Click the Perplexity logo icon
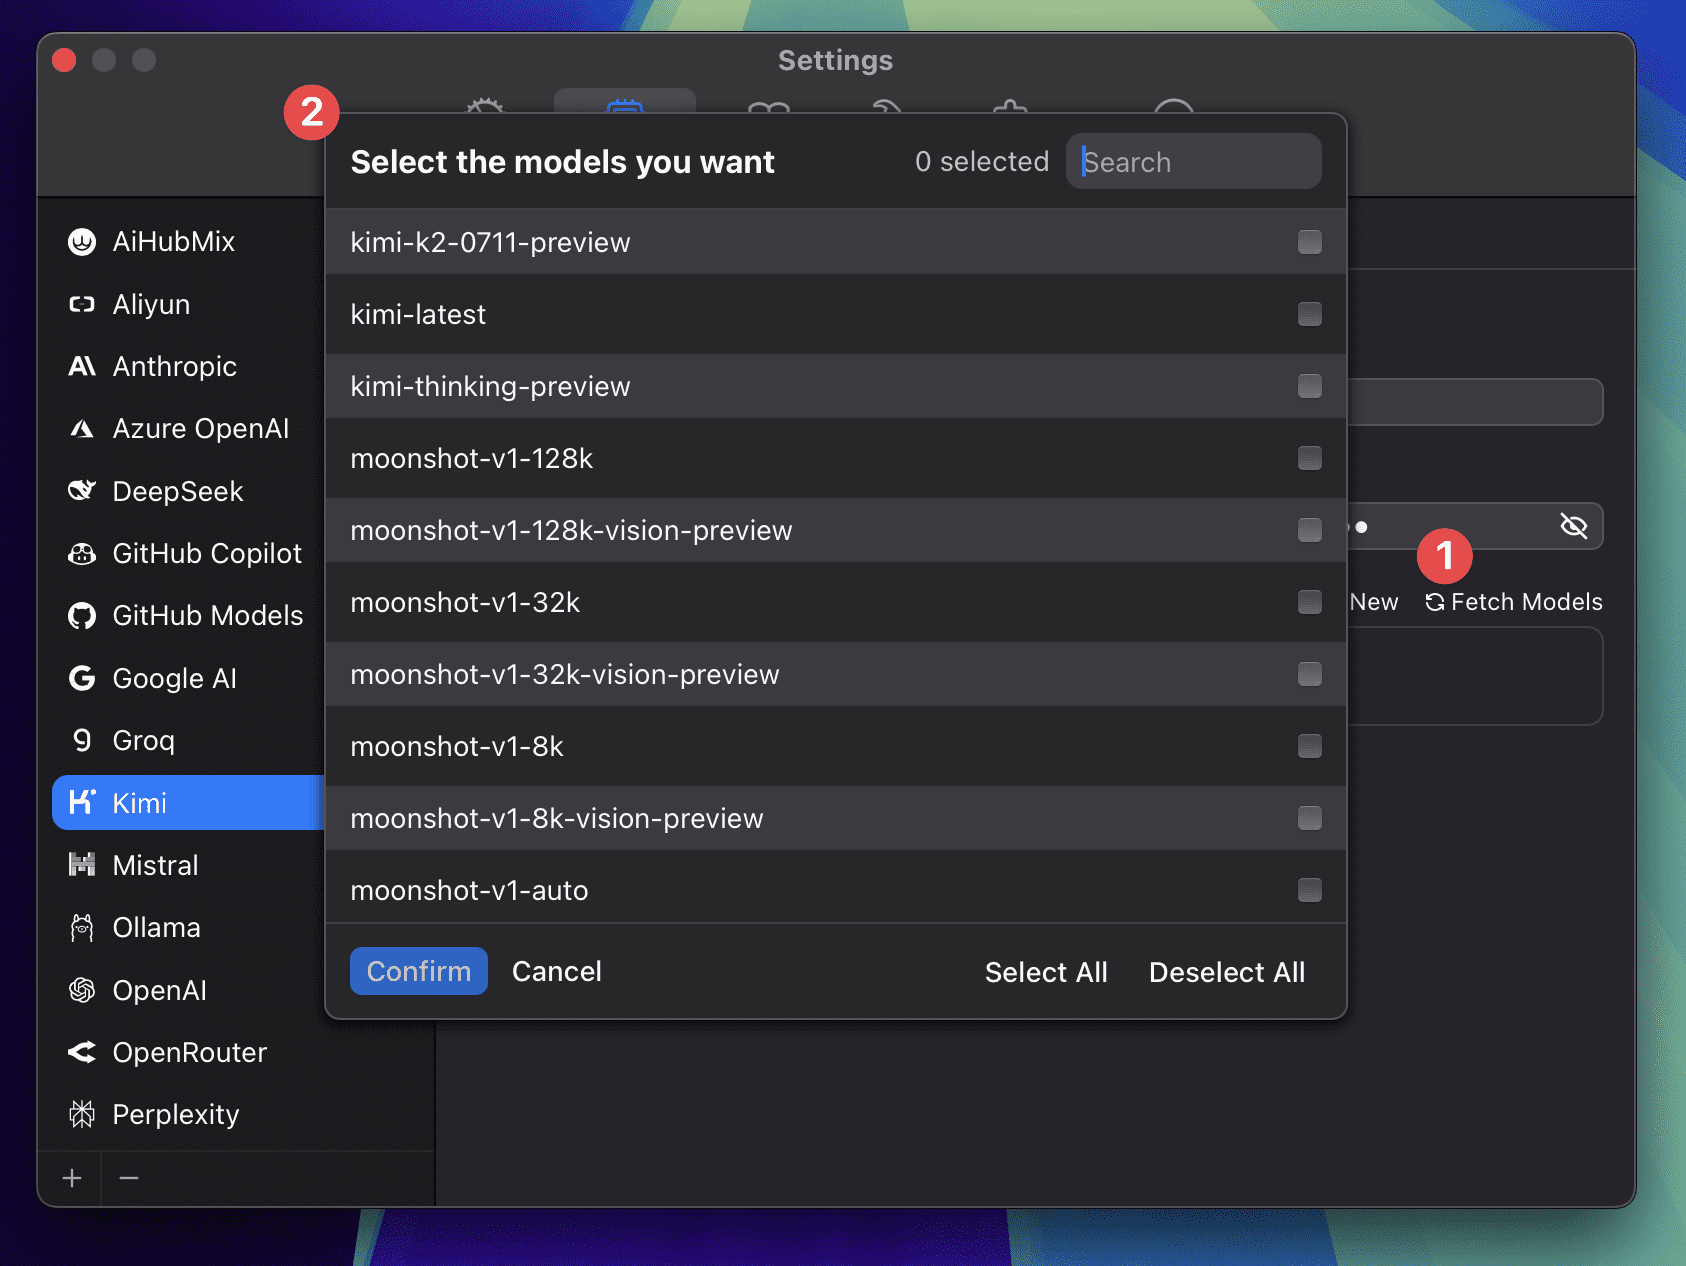 82,1114
